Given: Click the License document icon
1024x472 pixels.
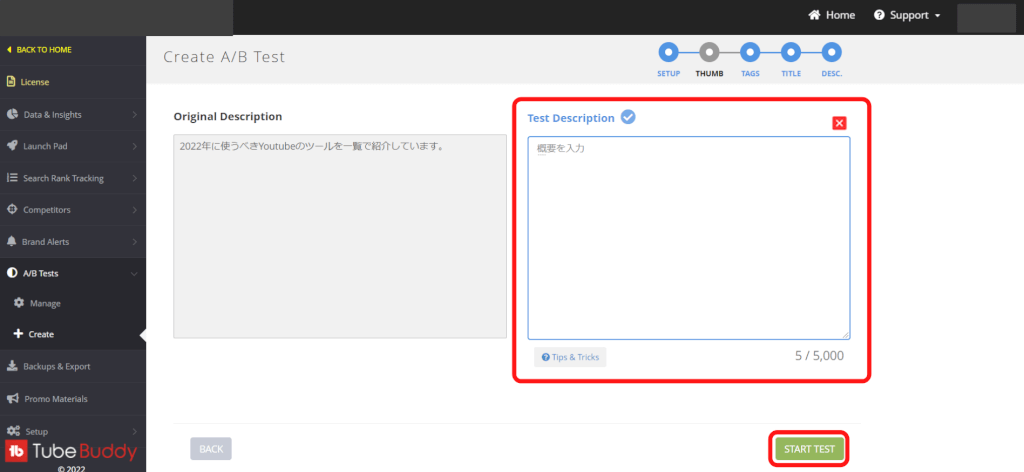Looking at the screenshot, I should [x=10, y=82].
